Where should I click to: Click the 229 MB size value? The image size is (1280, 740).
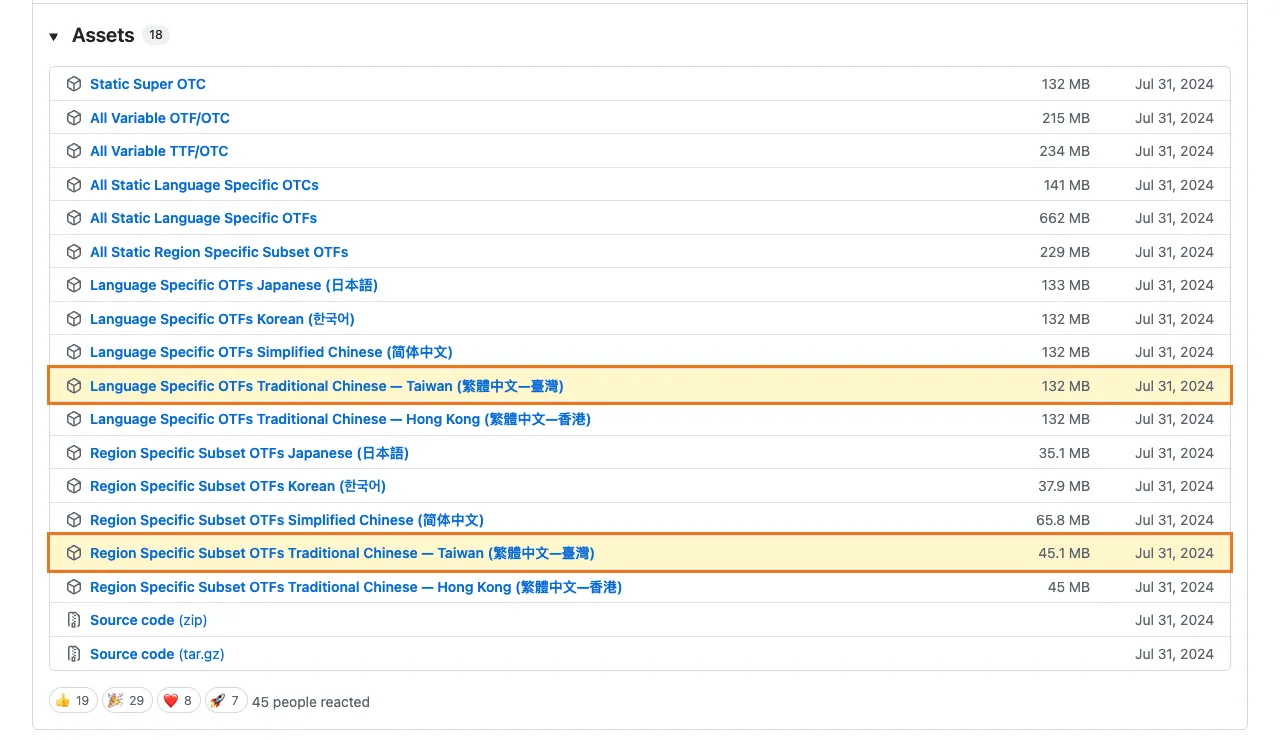click(x=1065, y=252)
